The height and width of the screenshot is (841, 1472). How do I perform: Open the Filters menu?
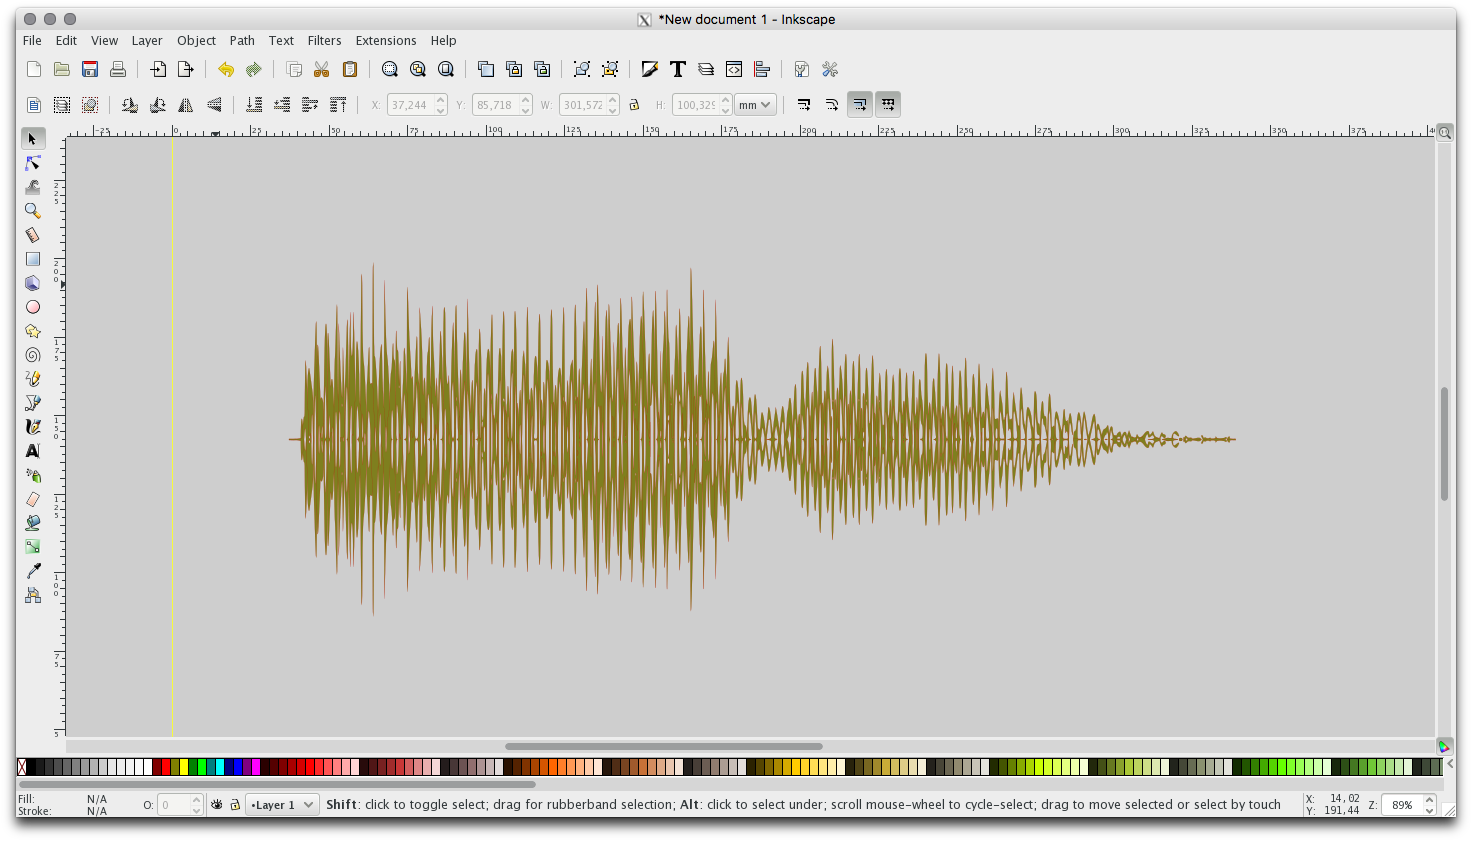click(324, 41)
